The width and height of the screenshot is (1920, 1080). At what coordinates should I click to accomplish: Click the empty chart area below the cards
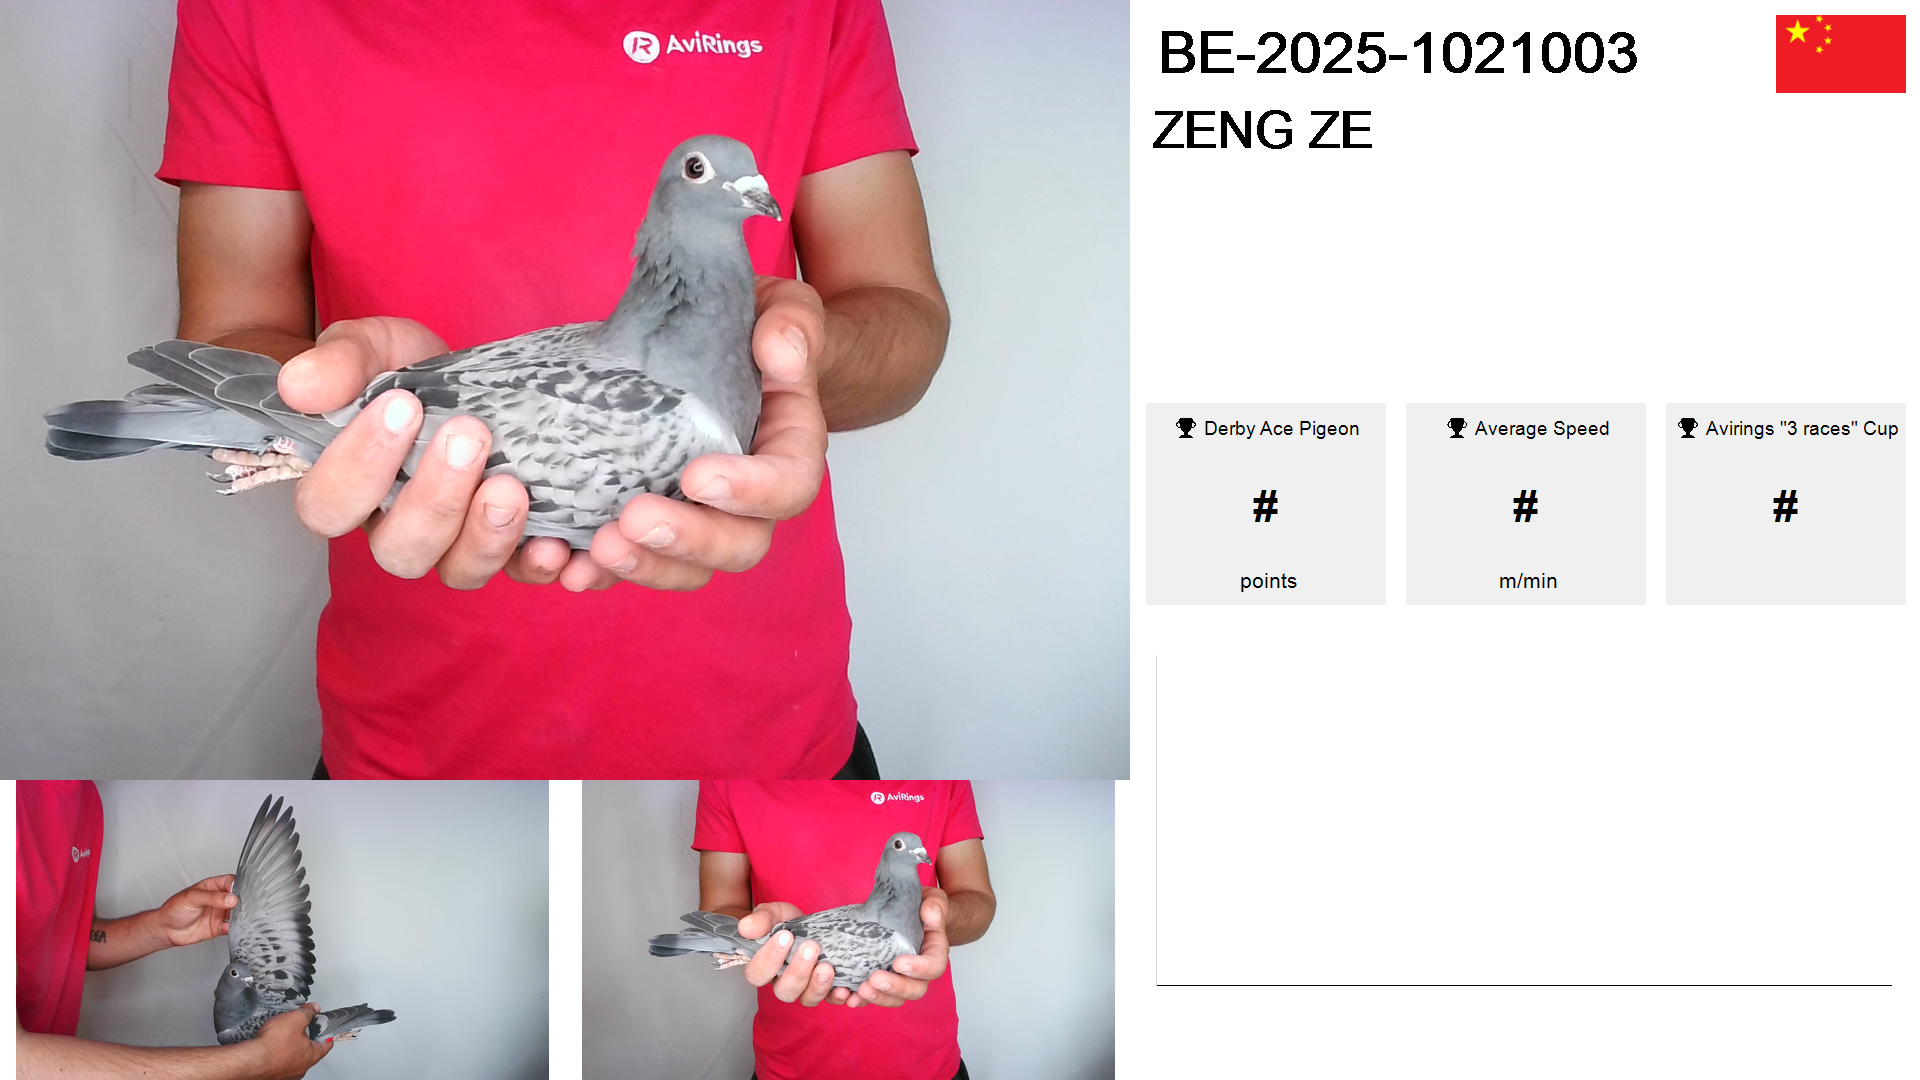pos(1524,820)
